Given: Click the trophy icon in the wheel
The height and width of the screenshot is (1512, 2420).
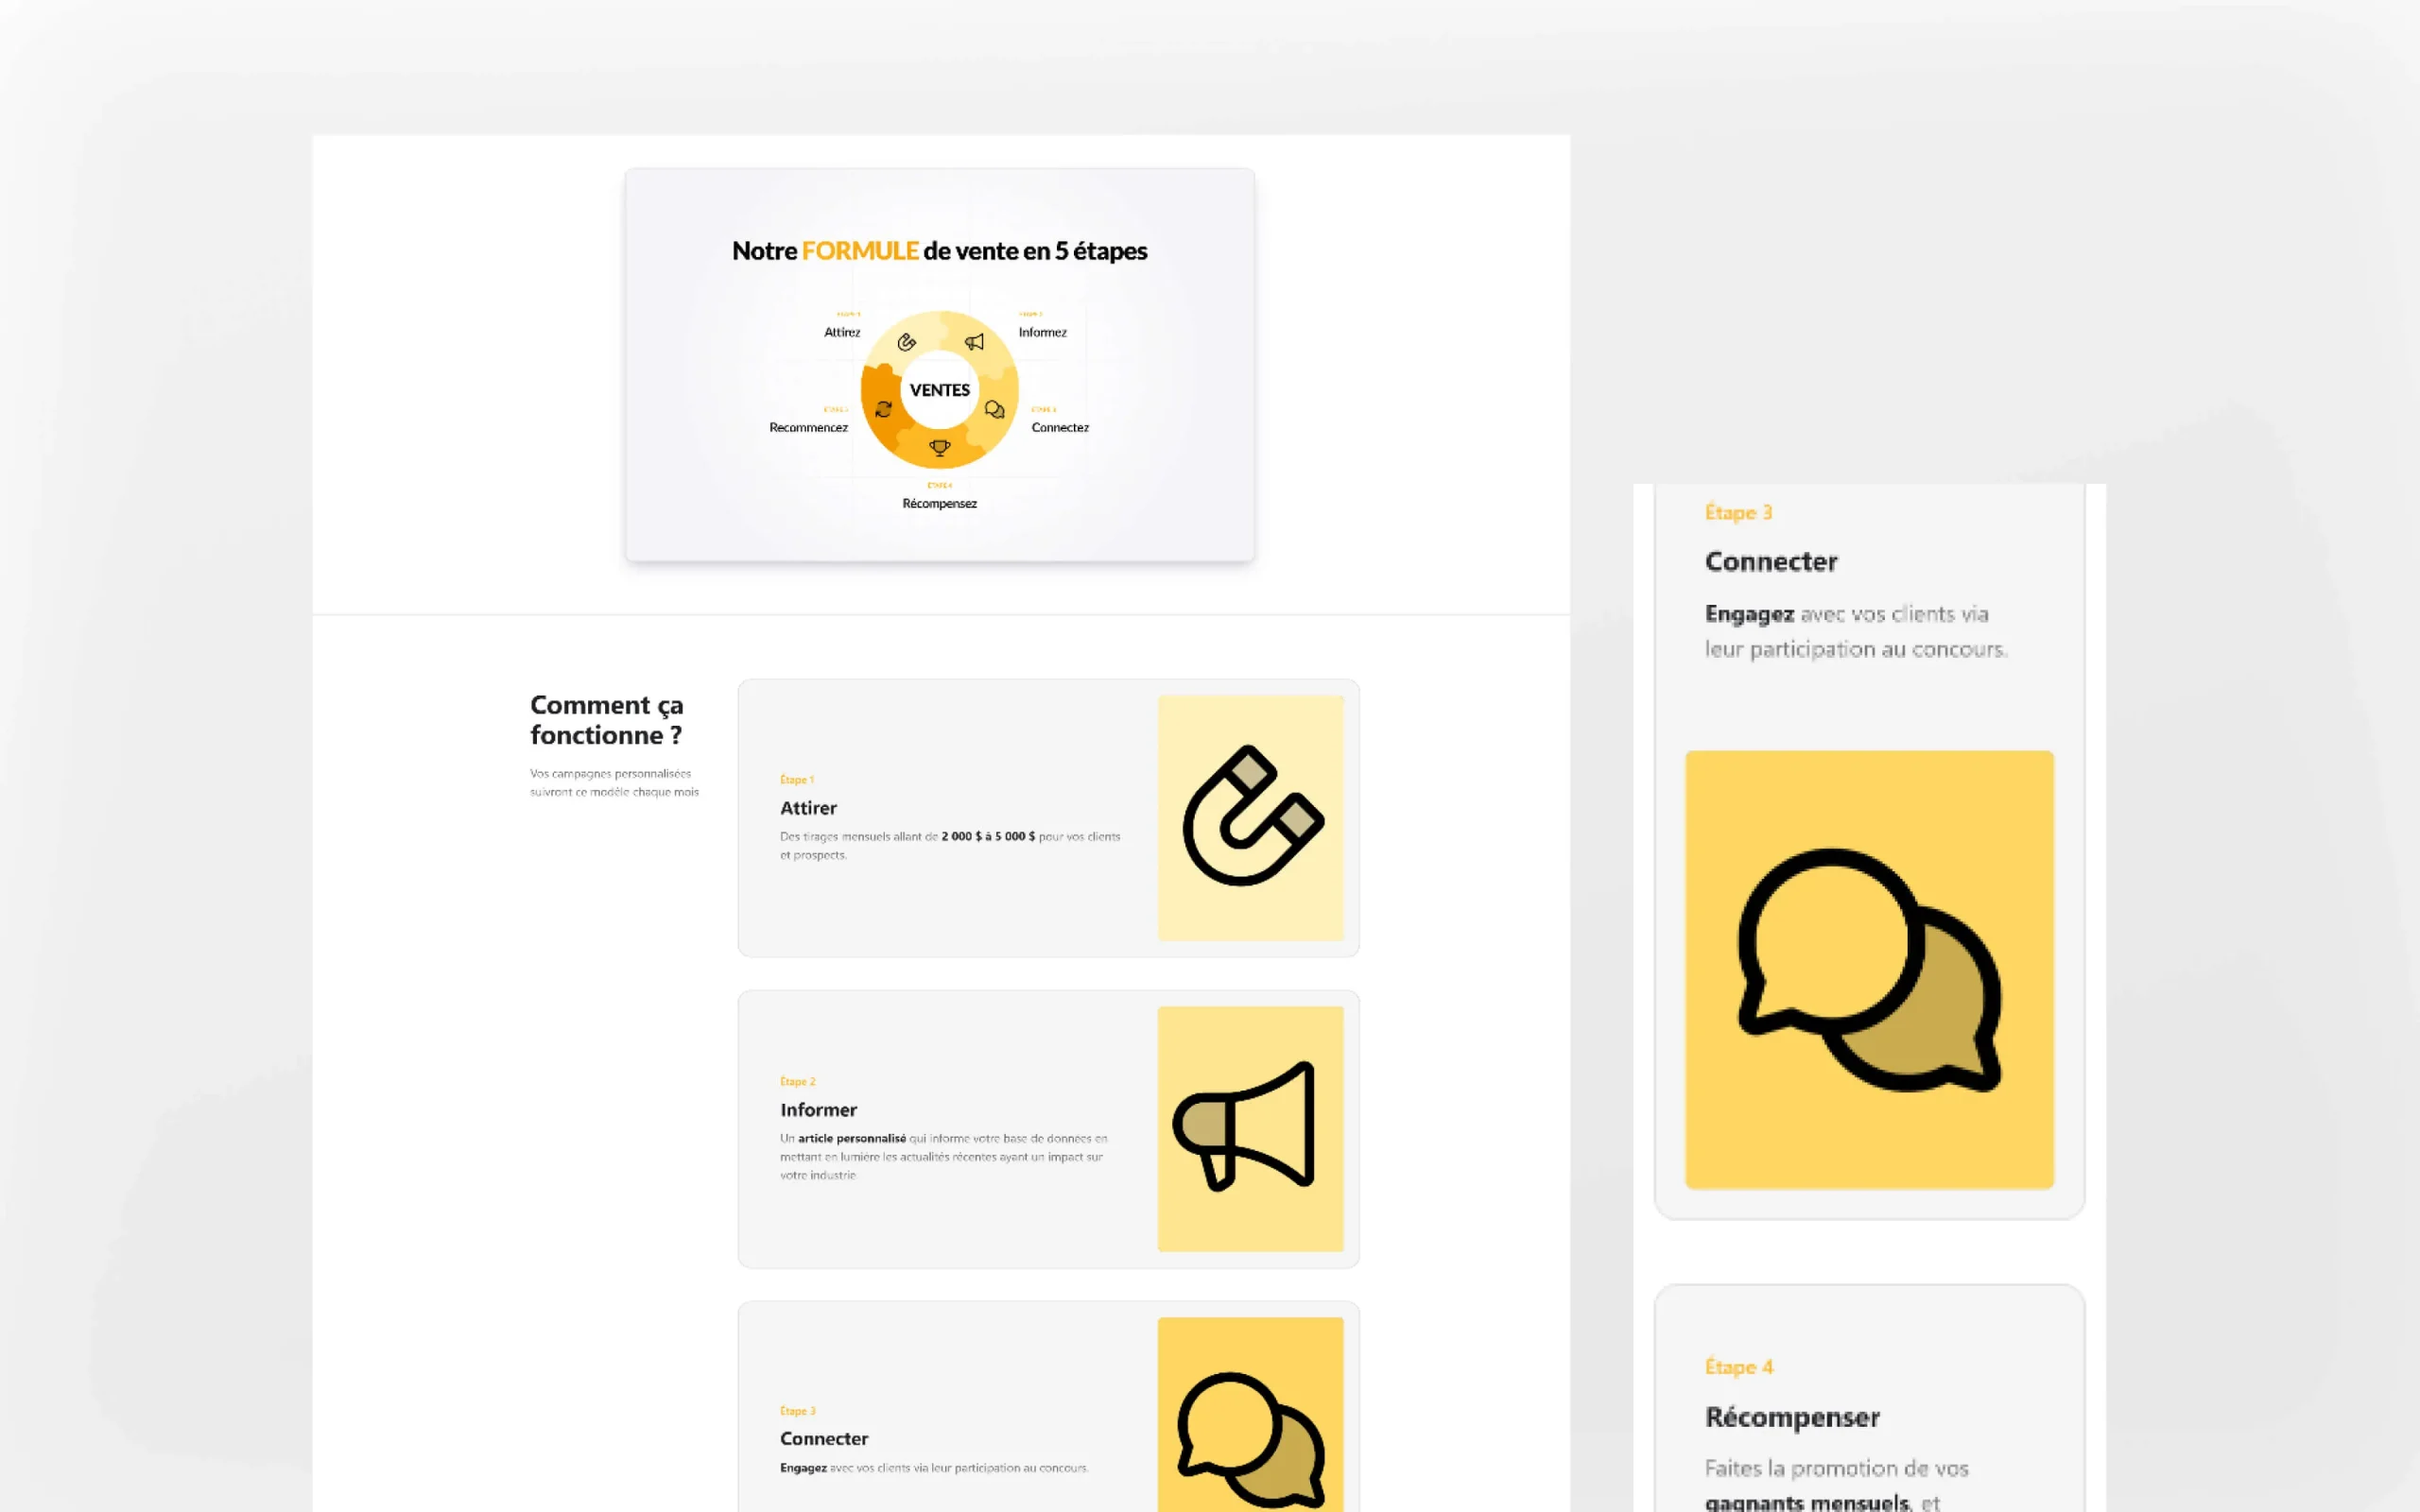Looking at the screenshot, I should tap(940, 448).
